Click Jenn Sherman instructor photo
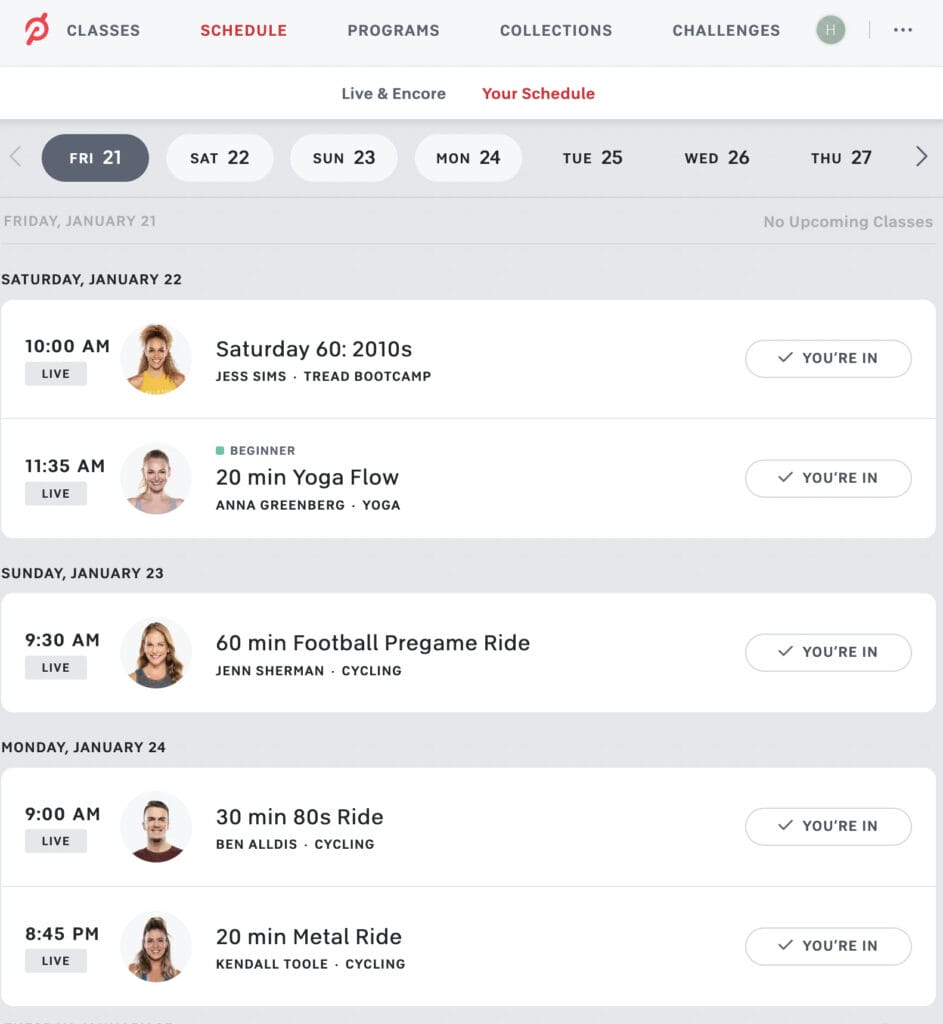 click(156, 652)
